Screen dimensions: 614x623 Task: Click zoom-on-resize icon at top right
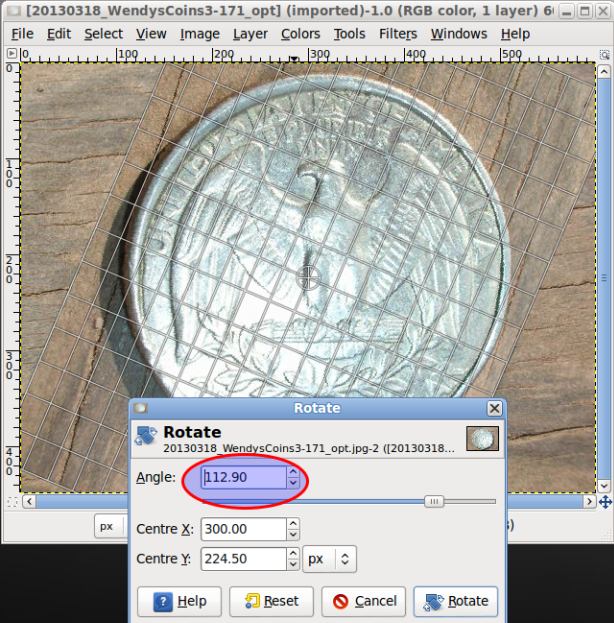pyautogui.click(x=604, y=54)
